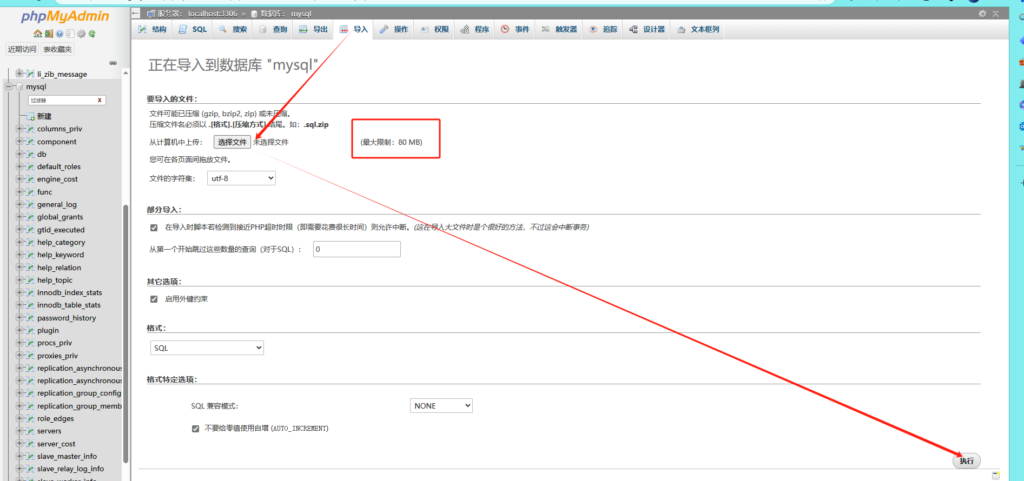Open the slave_master_info table
Viewport: 1024px width, 481px height.
[67, 456]
